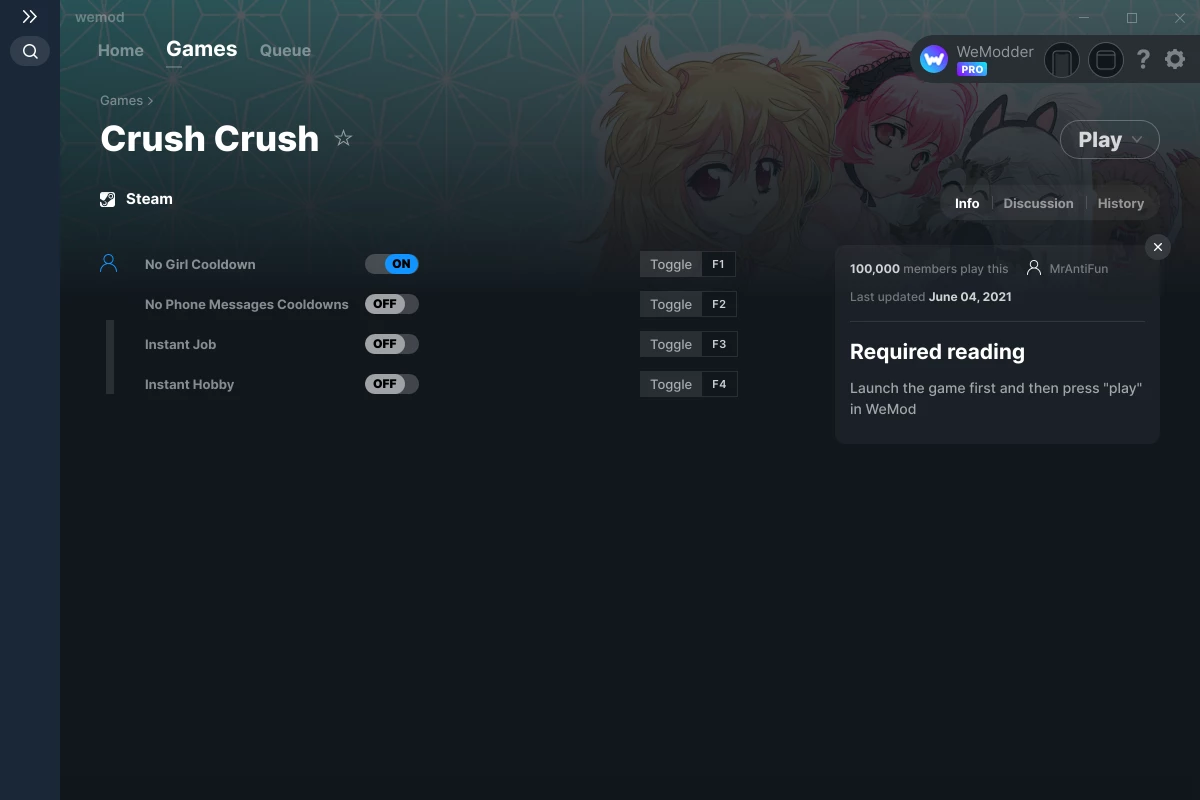
Task: Enable Instant Job toggle
Action: (x=391, y=344)
